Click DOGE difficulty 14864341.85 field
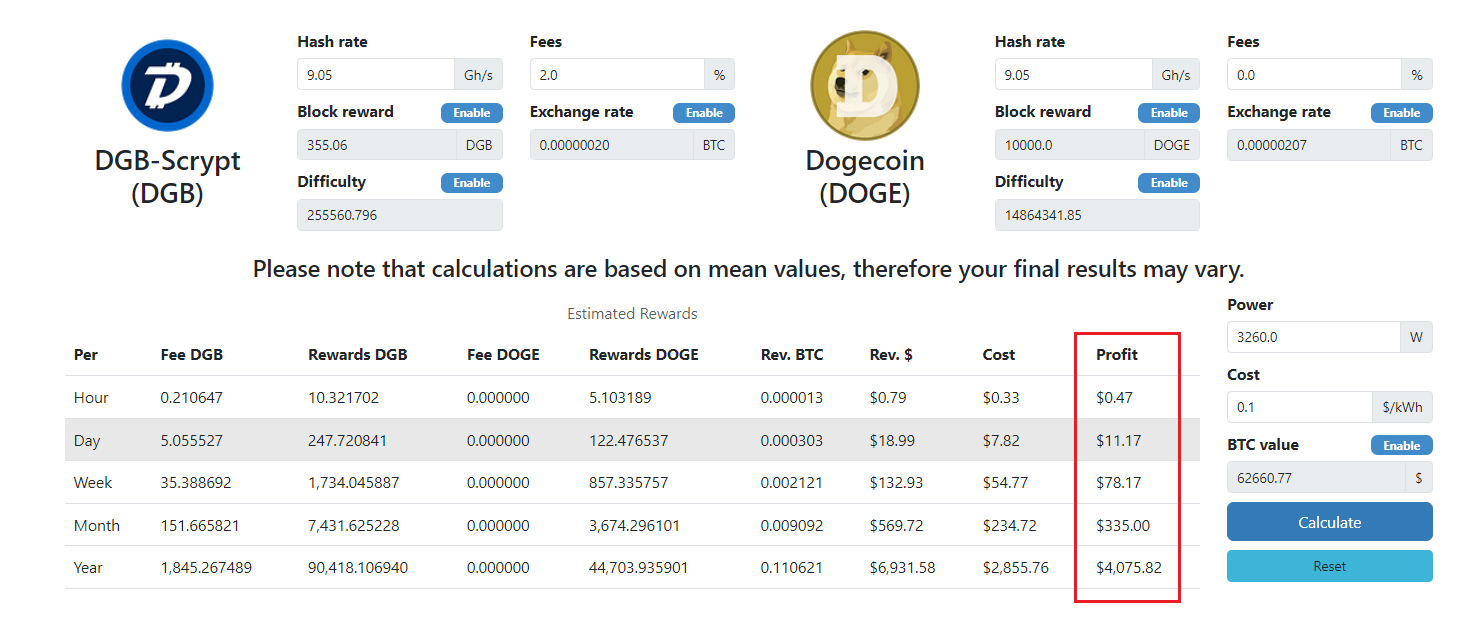The image size is (1461, 617). pyautogui.click(x=1097, y=215)
